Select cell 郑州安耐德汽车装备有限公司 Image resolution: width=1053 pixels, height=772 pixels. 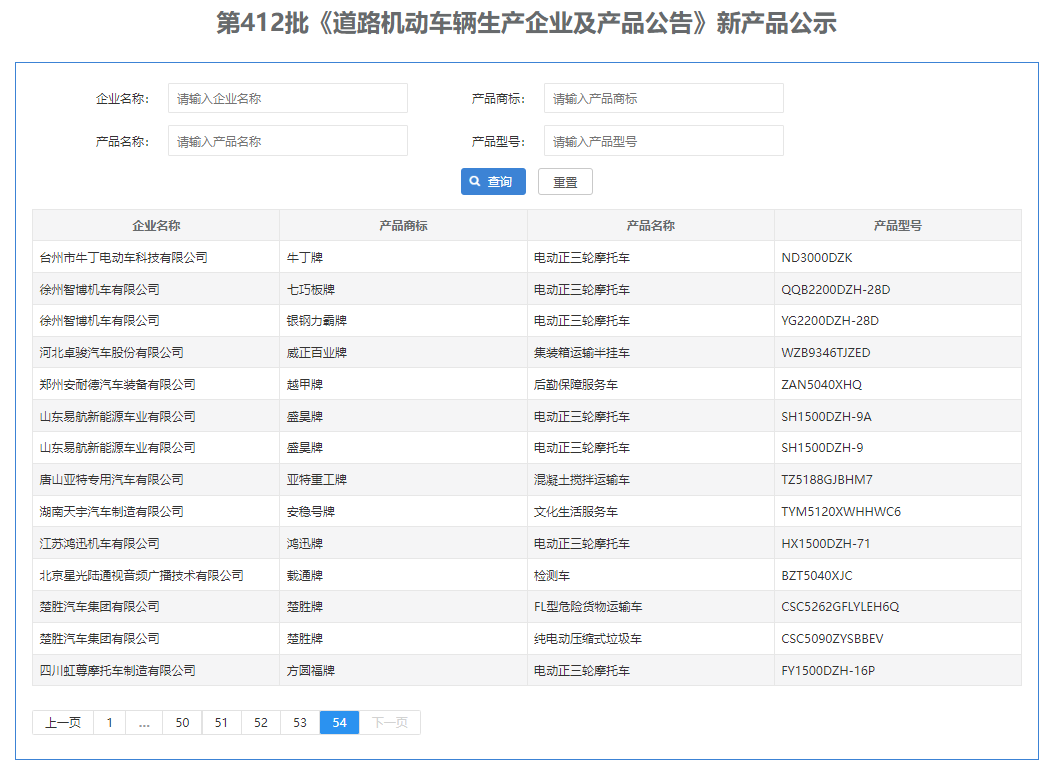pyautogui.click(x=156, y=385)
